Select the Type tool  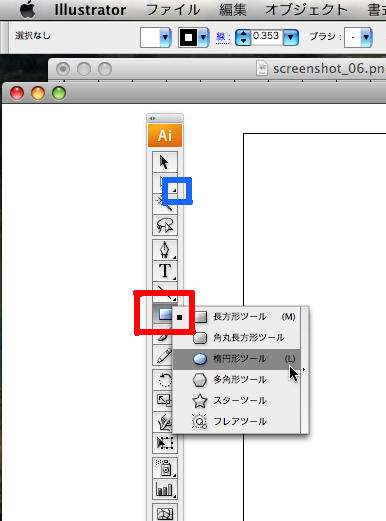point(165,271)
